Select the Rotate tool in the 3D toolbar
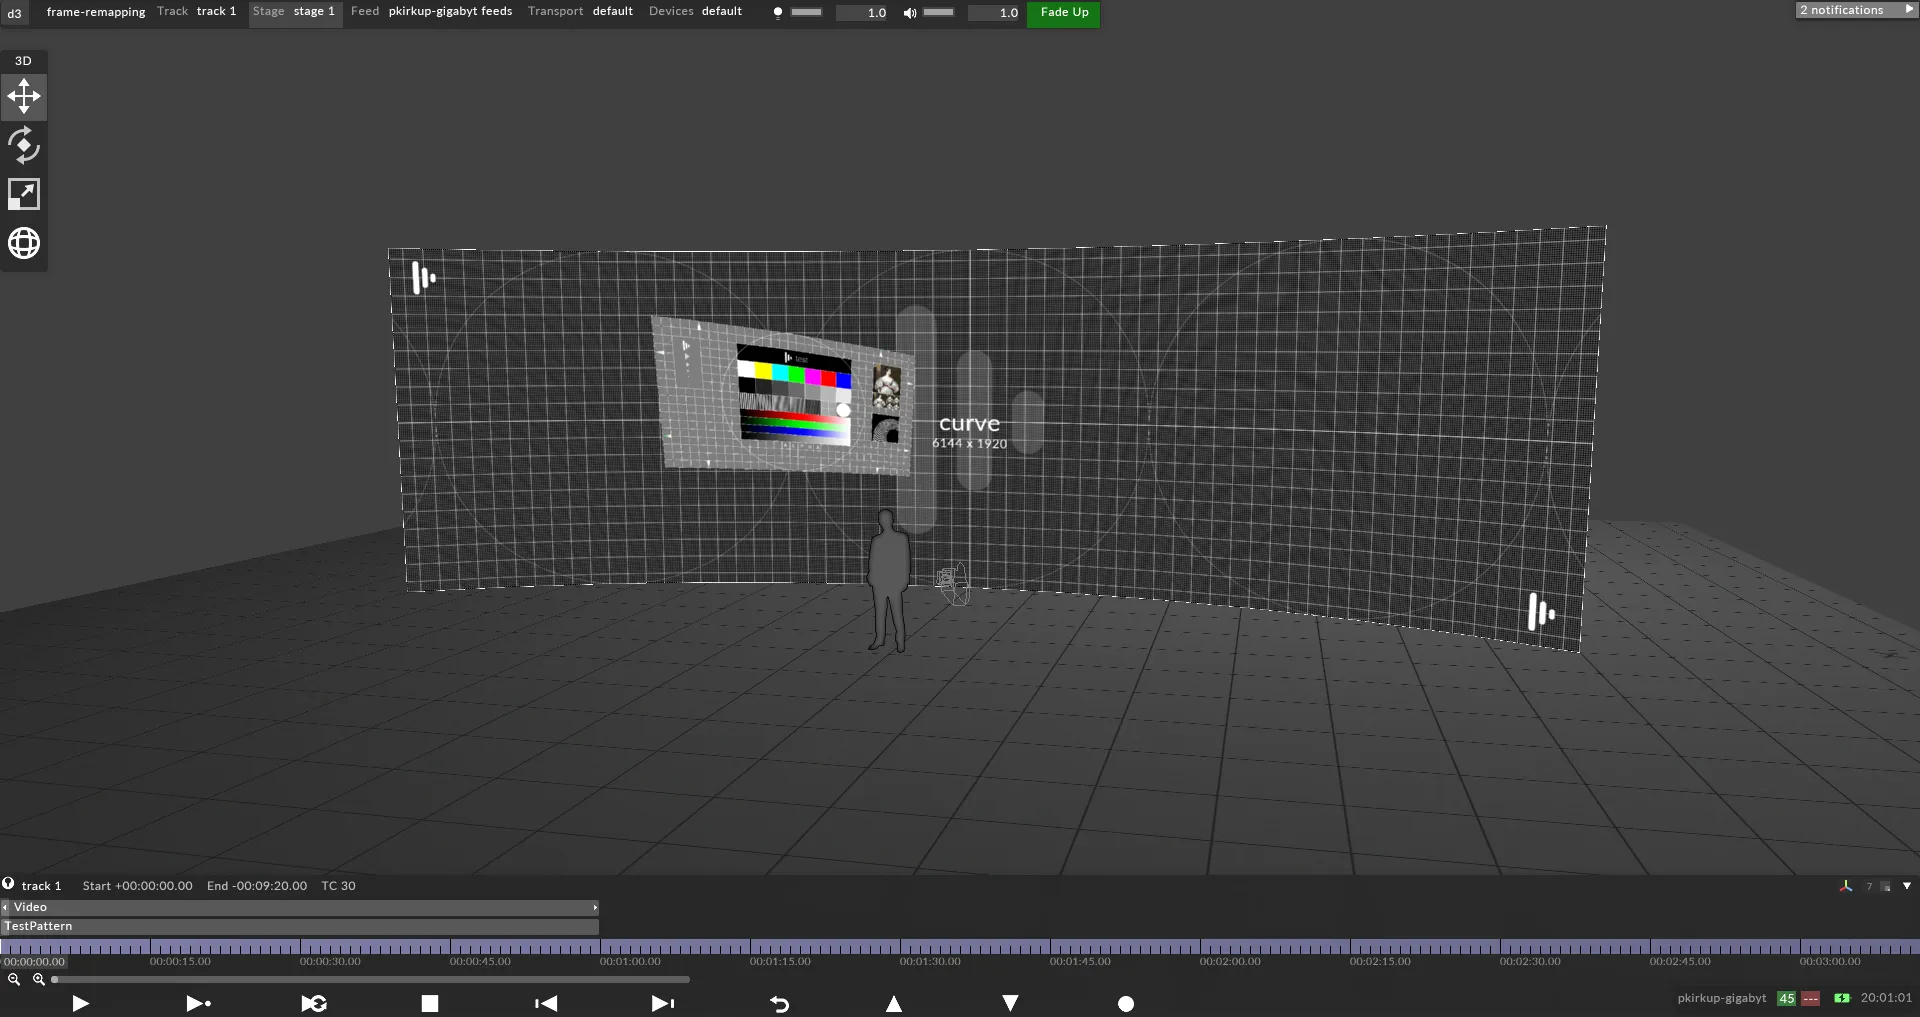 [x=23, y=145]
